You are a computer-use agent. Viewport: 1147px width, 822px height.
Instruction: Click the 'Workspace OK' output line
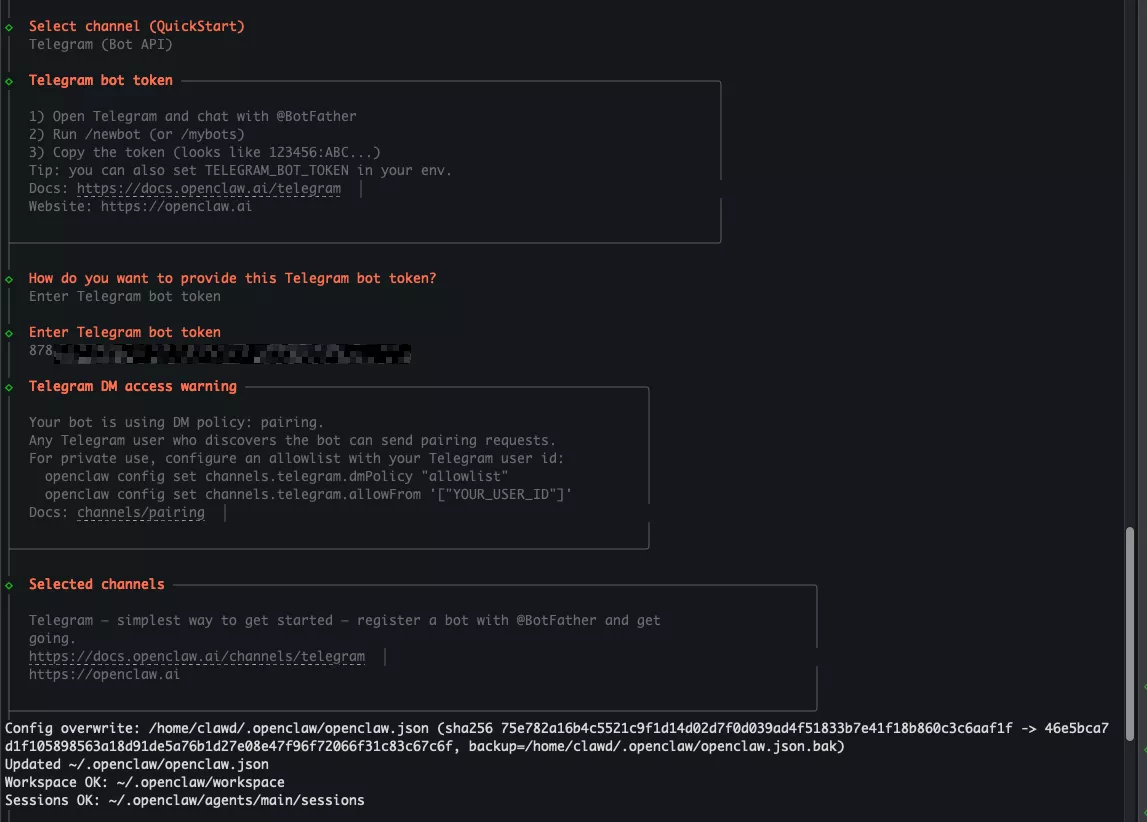point(145,783)
